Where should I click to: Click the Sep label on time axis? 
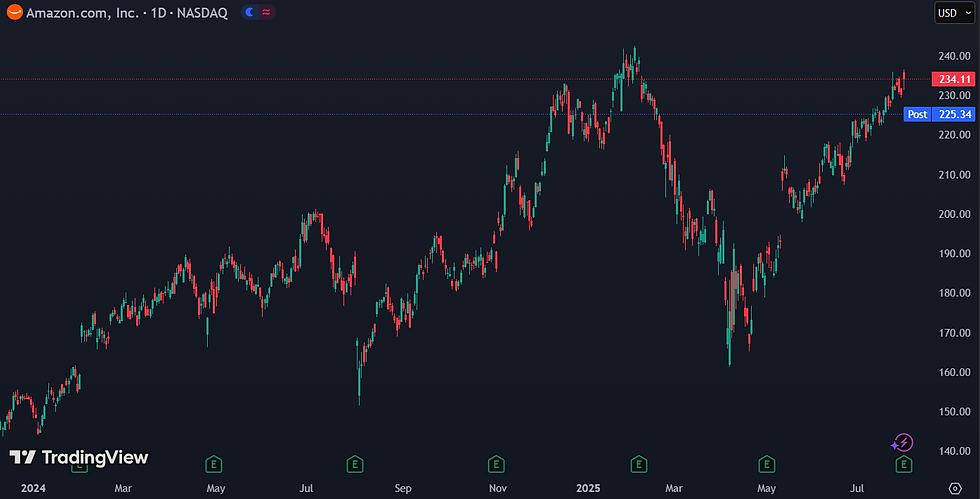[403, 488]
